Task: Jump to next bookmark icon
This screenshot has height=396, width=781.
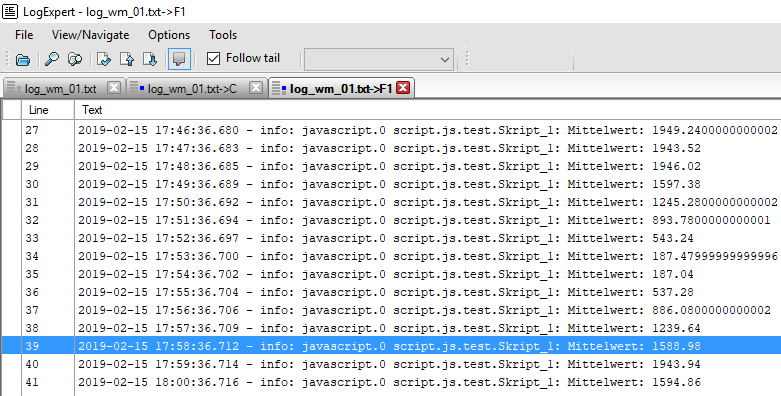Action: (150, 59)
